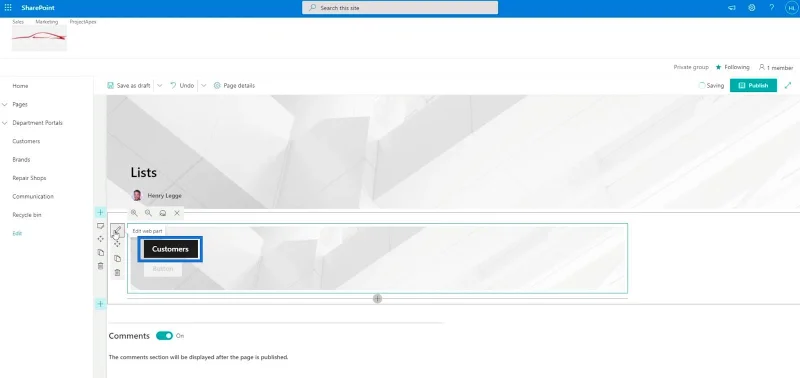Close the floating zoom toolbar

point(177,213)
